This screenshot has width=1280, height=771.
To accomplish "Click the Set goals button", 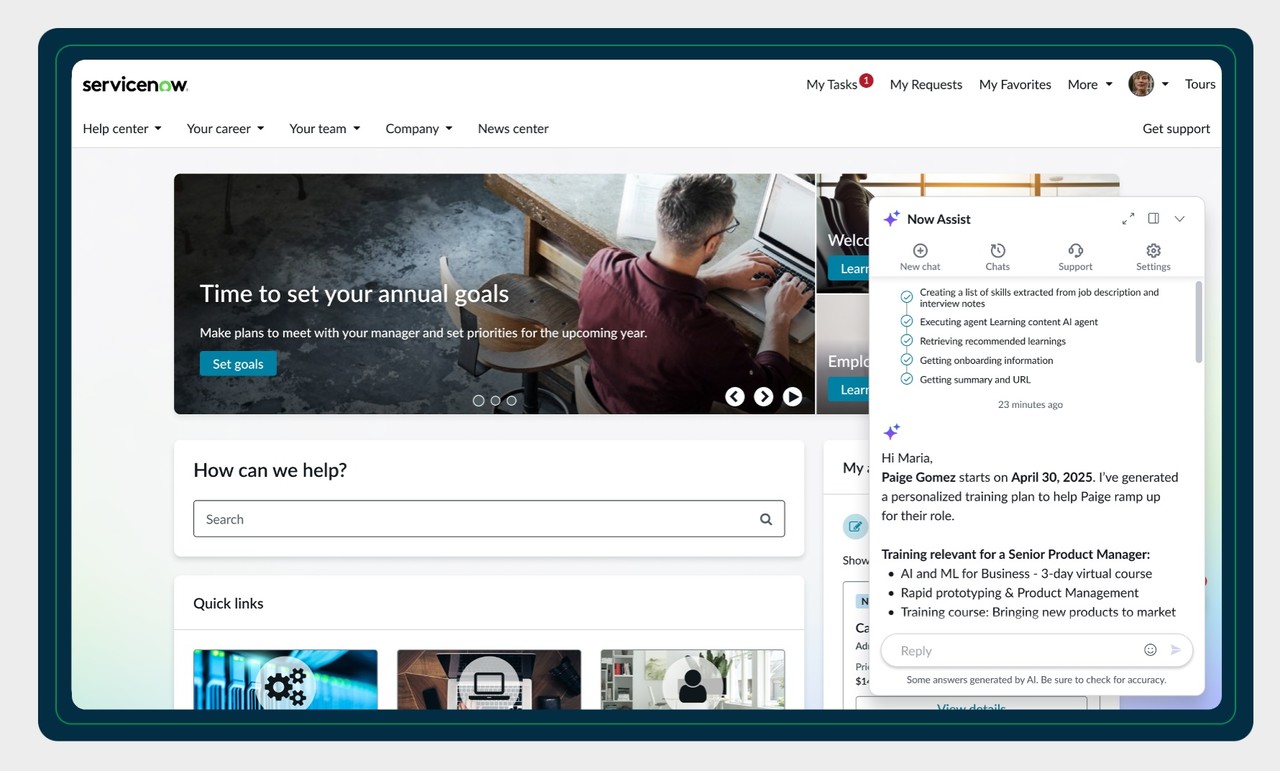I will [238, 364].
